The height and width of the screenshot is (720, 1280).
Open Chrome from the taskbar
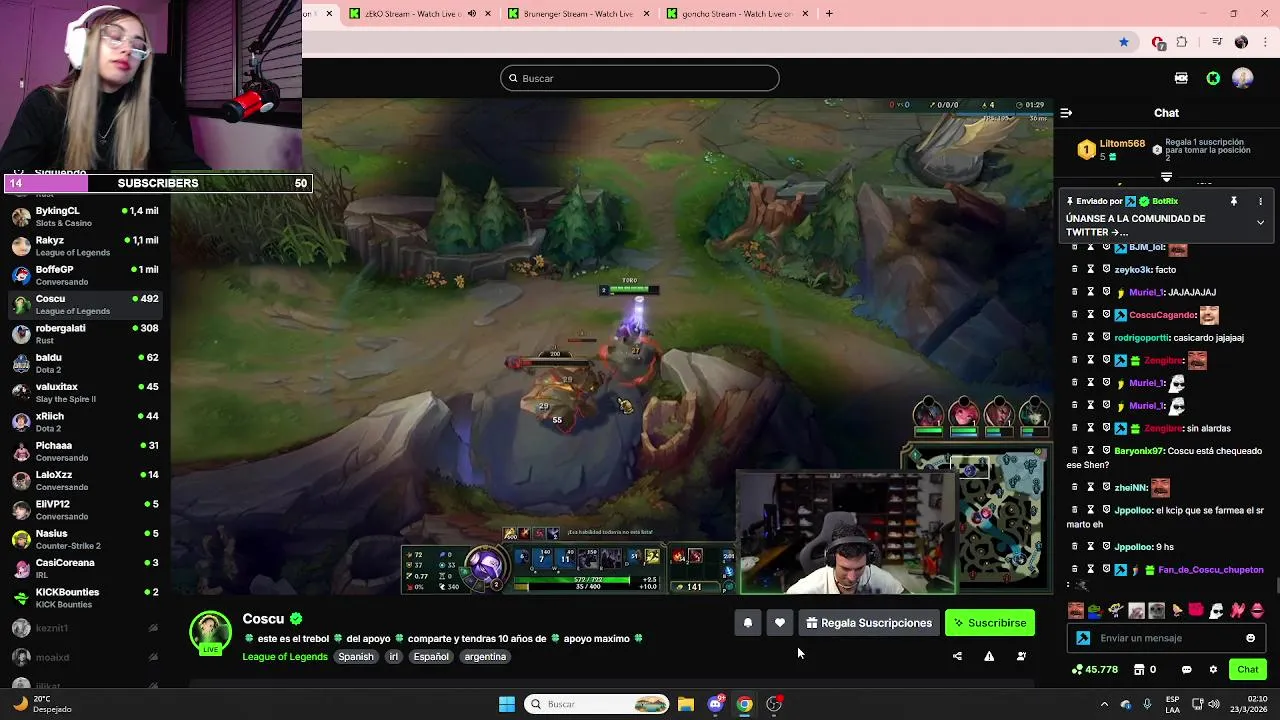[745, 704]
